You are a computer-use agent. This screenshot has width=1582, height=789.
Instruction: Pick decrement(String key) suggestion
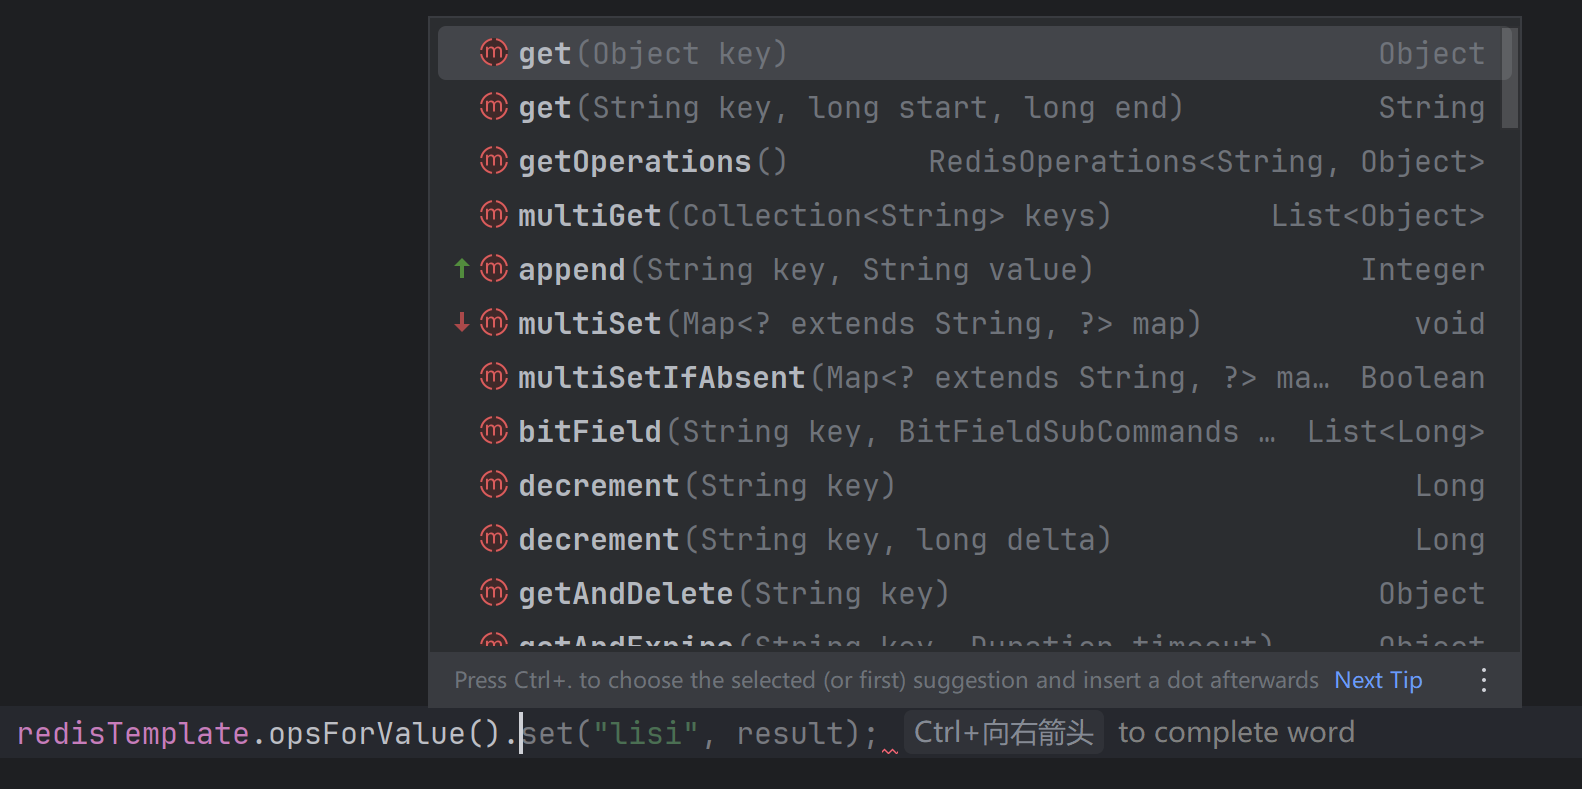point(706,485)
